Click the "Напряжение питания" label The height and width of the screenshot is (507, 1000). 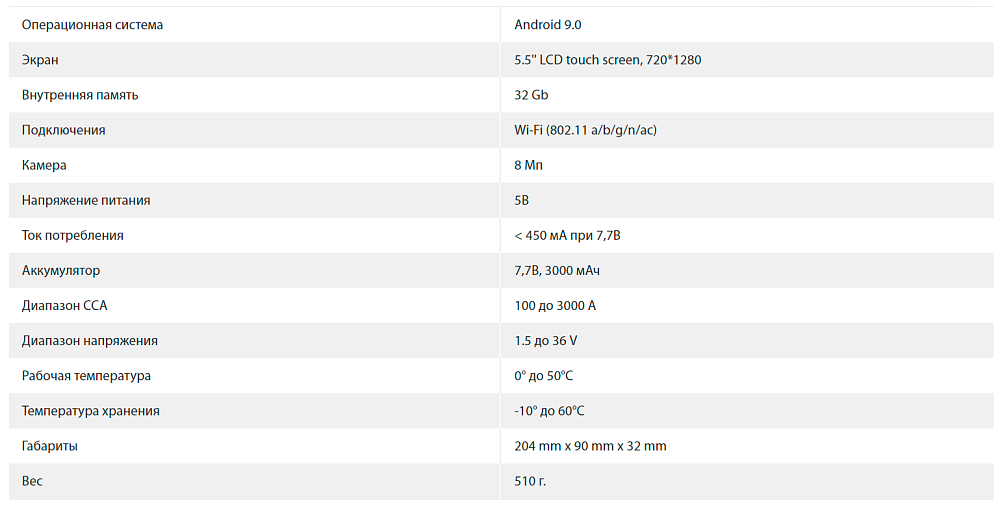pos(86,200)
